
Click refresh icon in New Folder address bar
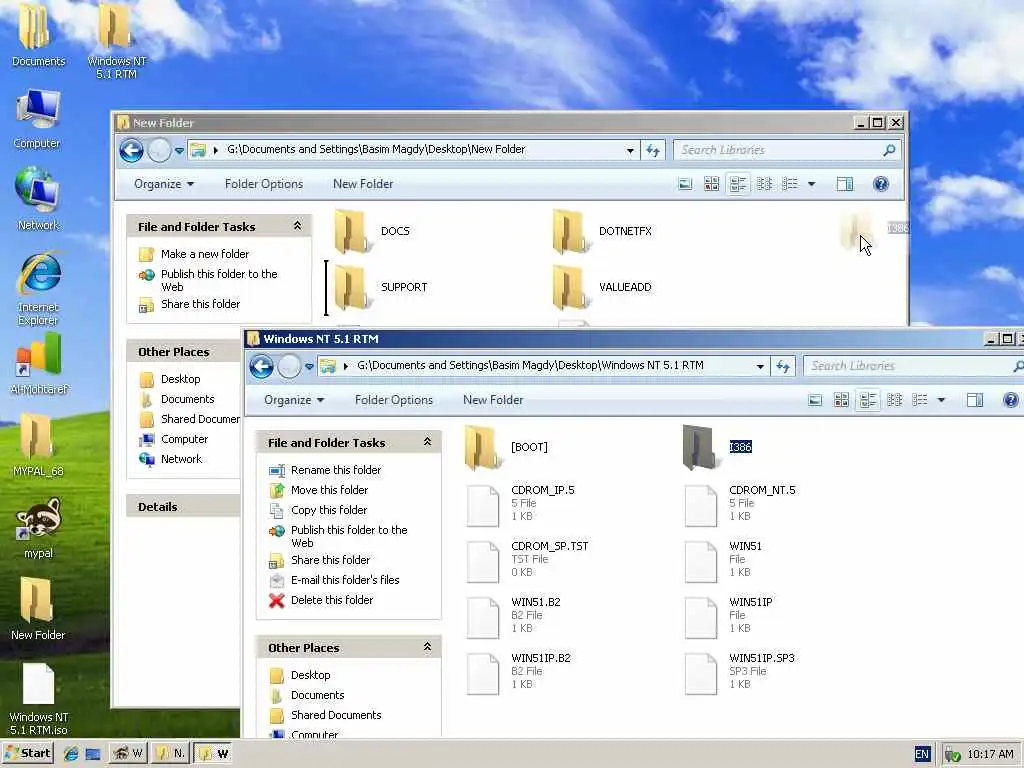[652, 150]
